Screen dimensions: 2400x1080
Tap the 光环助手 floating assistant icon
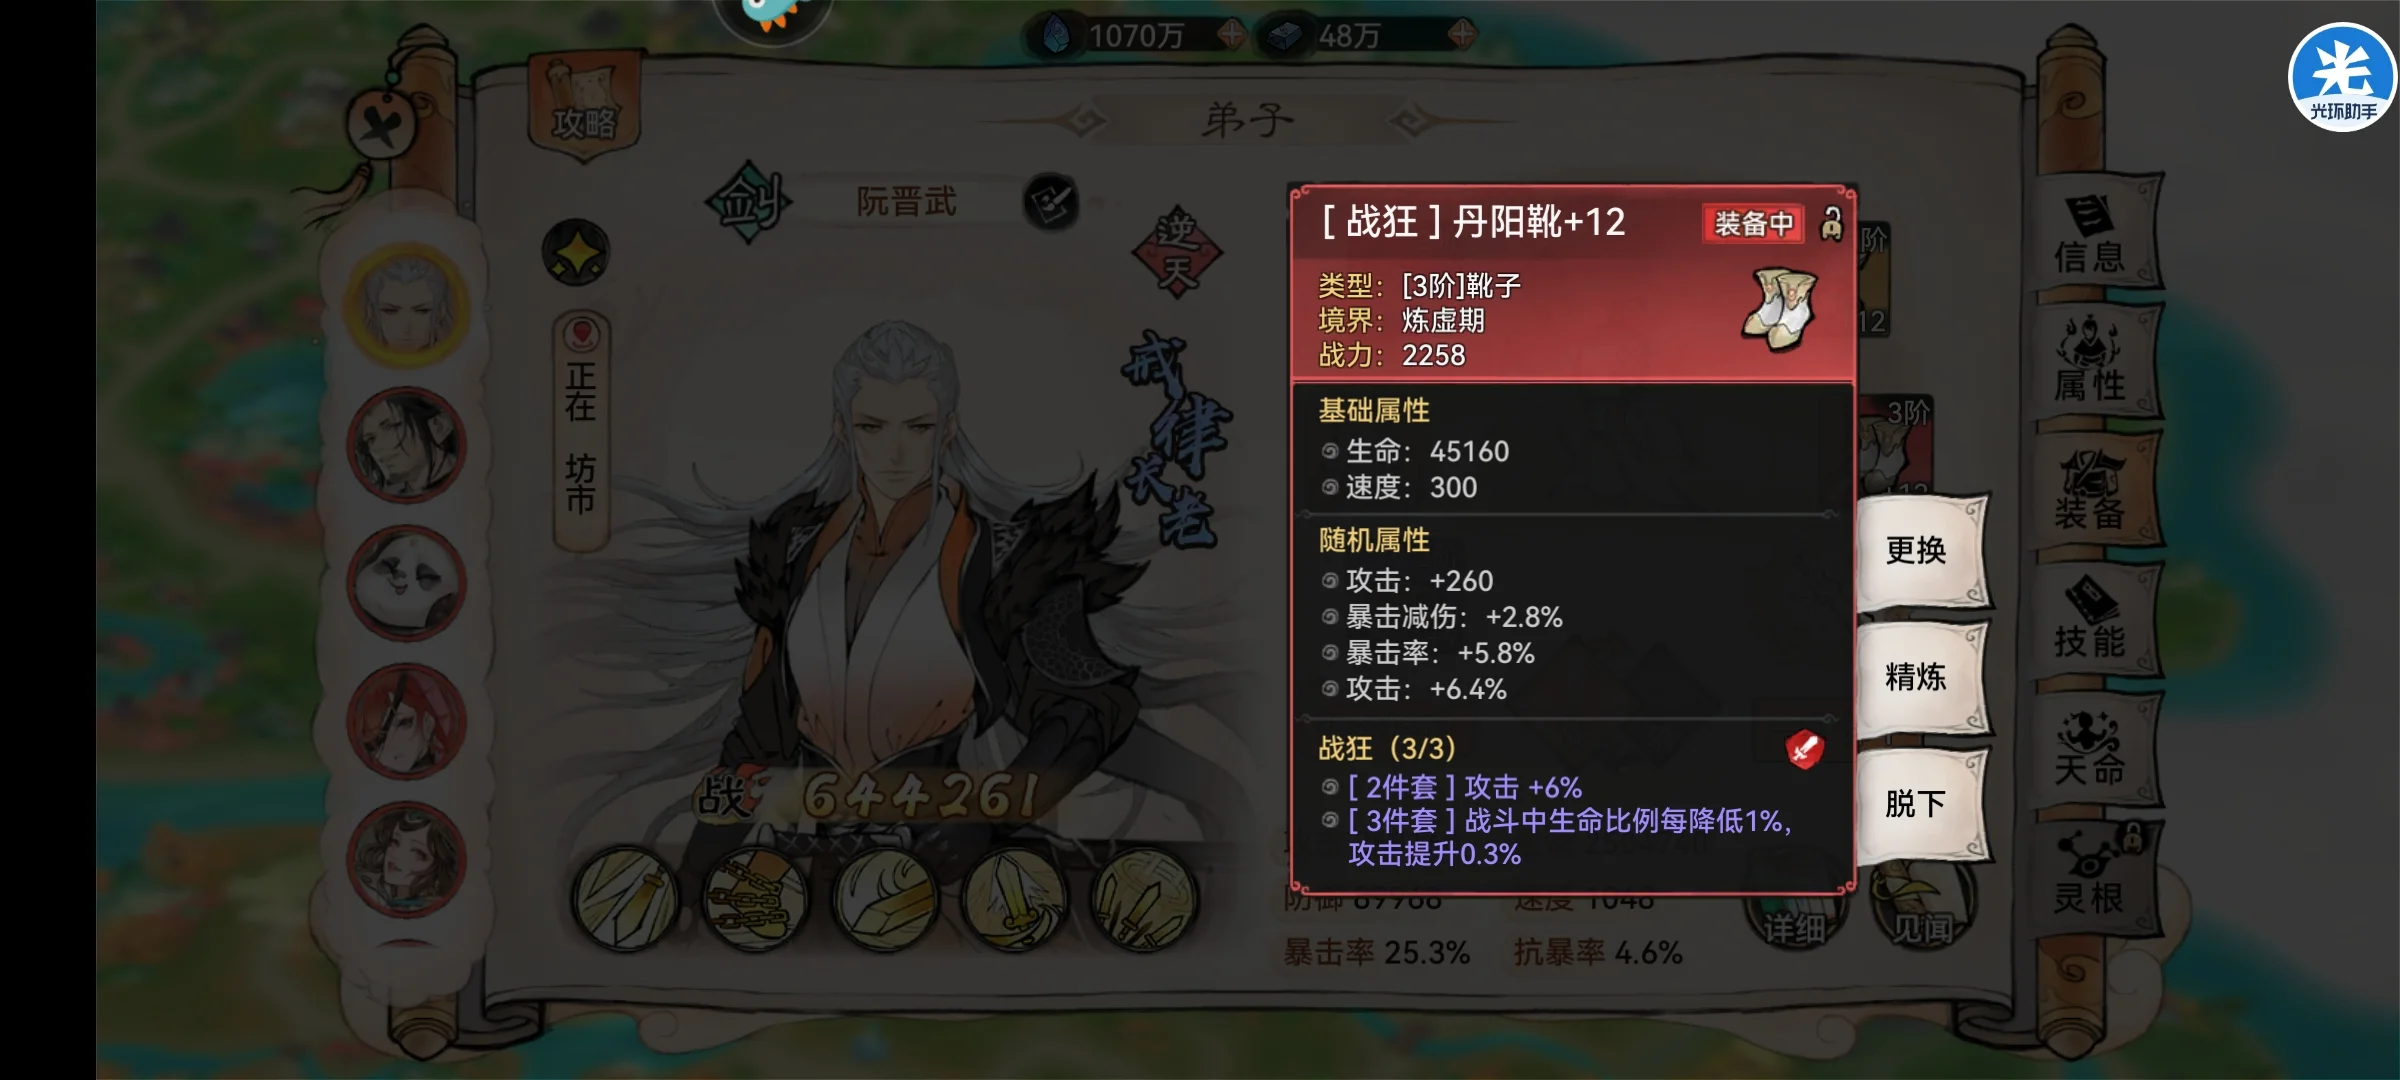click(2342, 77)
